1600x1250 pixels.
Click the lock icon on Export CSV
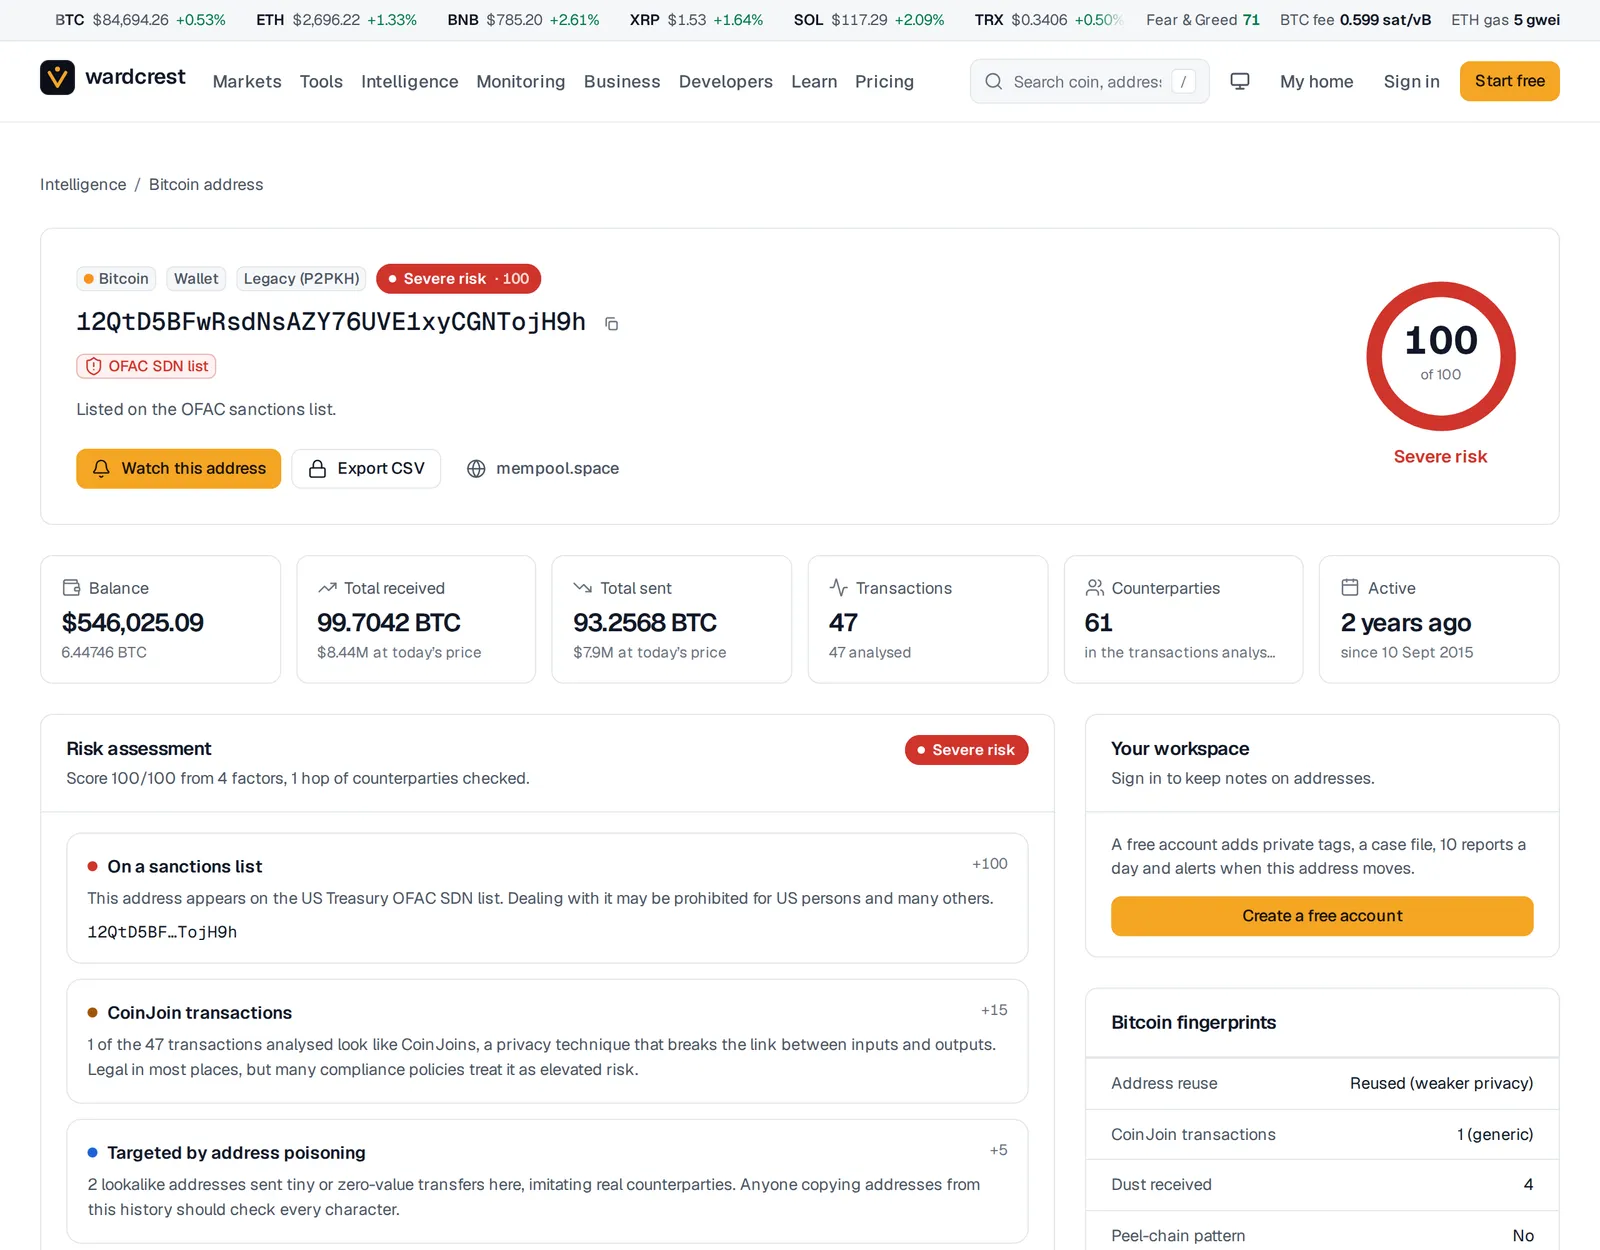click(317, 469)
